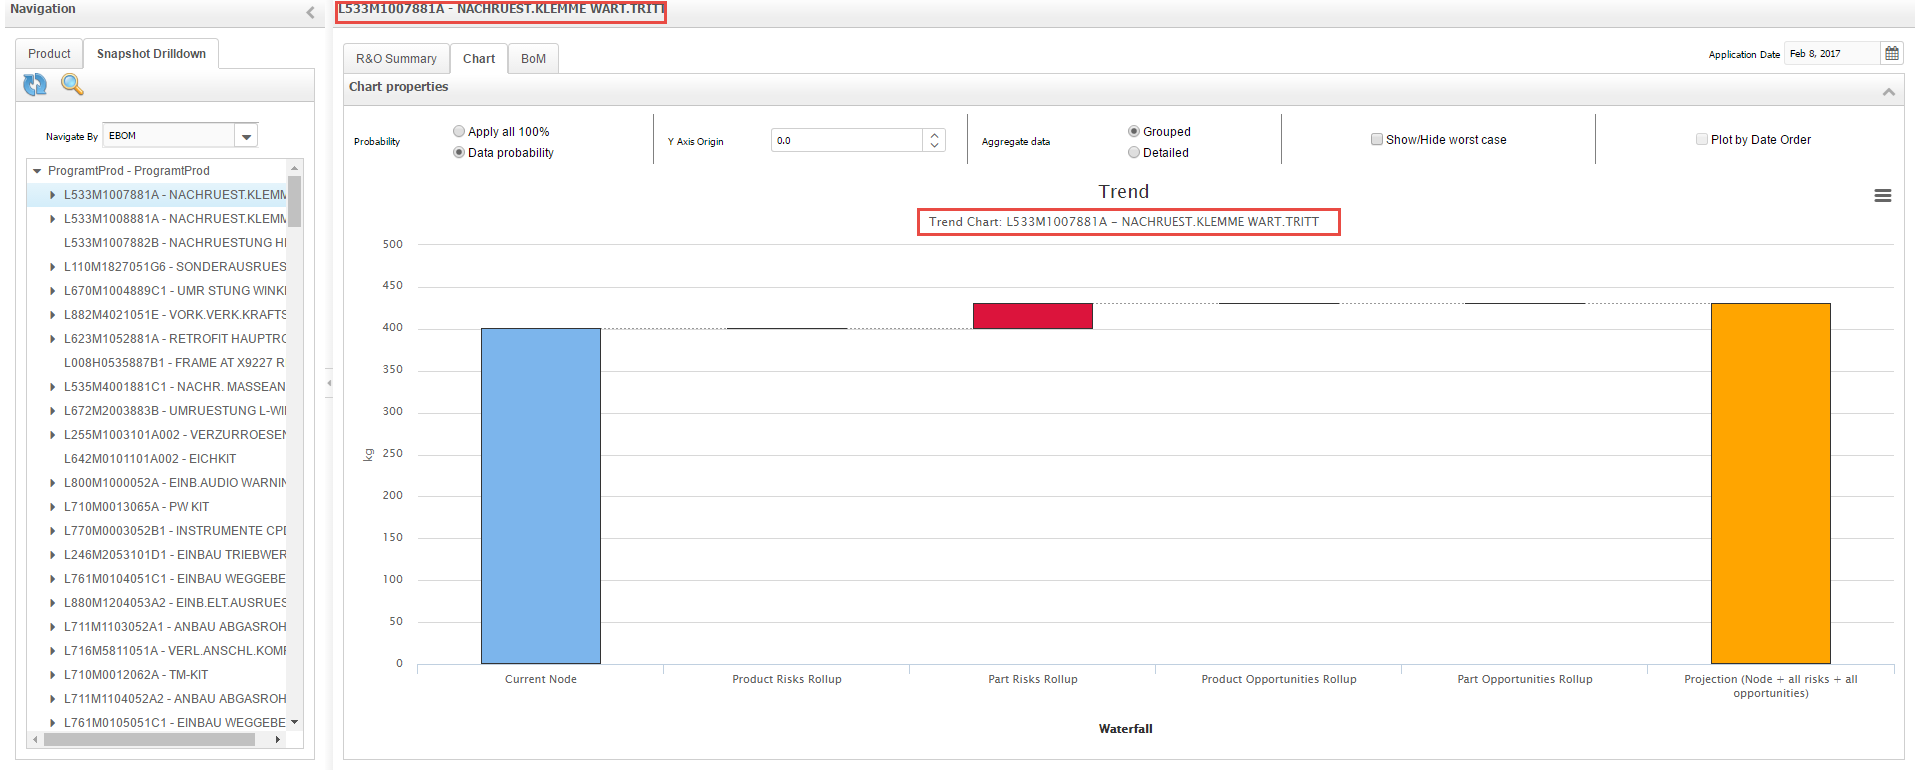Viewport: 1917px width, 770px height.
Task: Select the Apply all 100% radio button
Action: tap(459, 131)
